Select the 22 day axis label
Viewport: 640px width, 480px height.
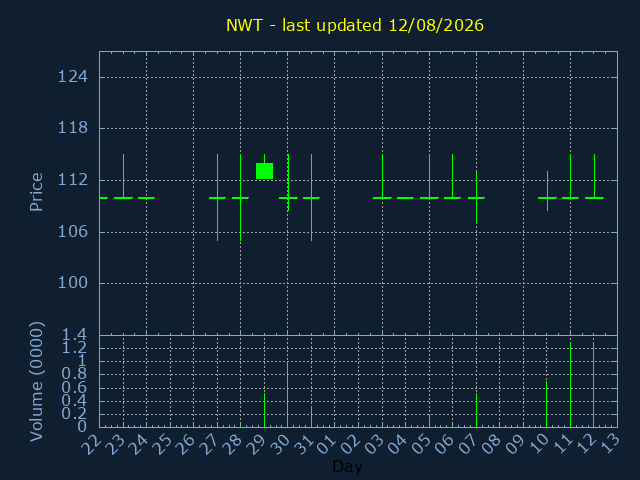tap(92, 444)
